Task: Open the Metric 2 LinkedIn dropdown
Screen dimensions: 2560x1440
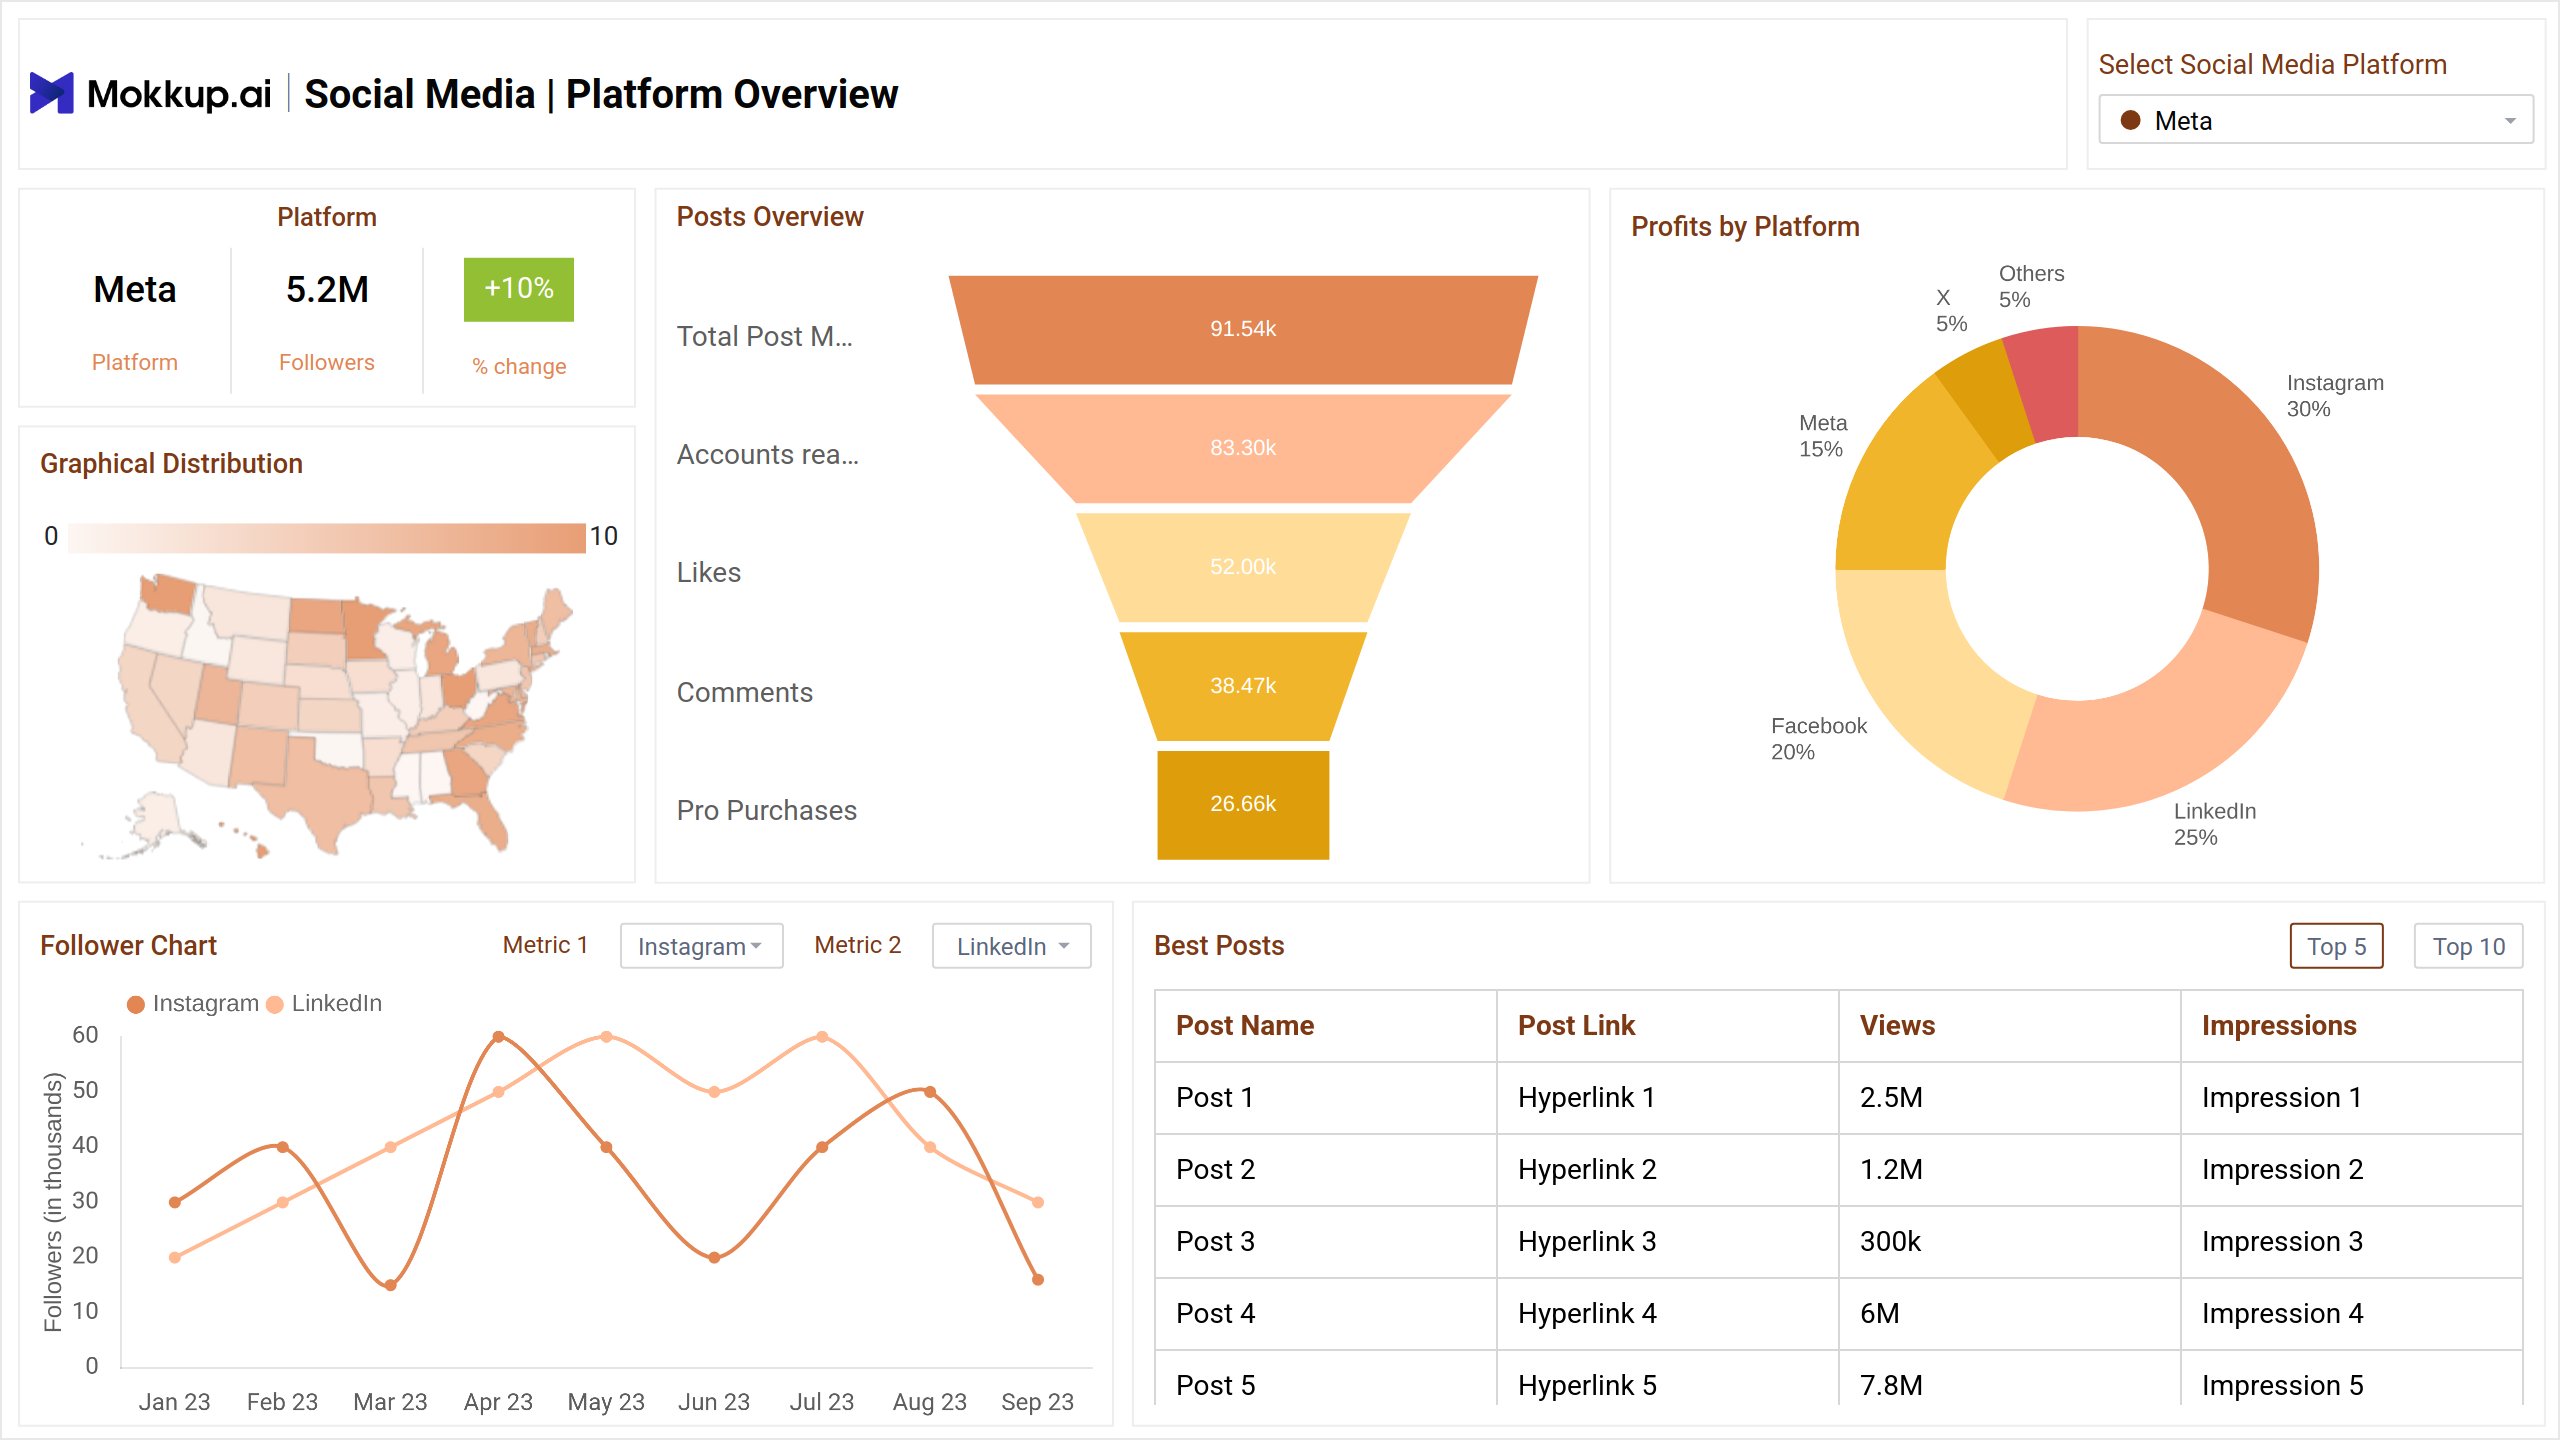Action: point(1011,946)
